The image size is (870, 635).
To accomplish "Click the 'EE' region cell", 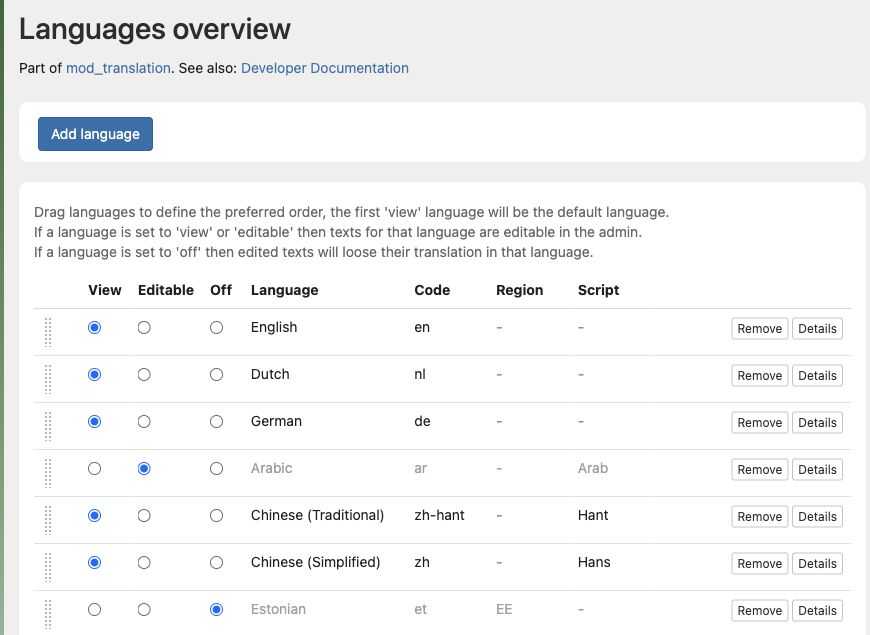I will [504, 609].
